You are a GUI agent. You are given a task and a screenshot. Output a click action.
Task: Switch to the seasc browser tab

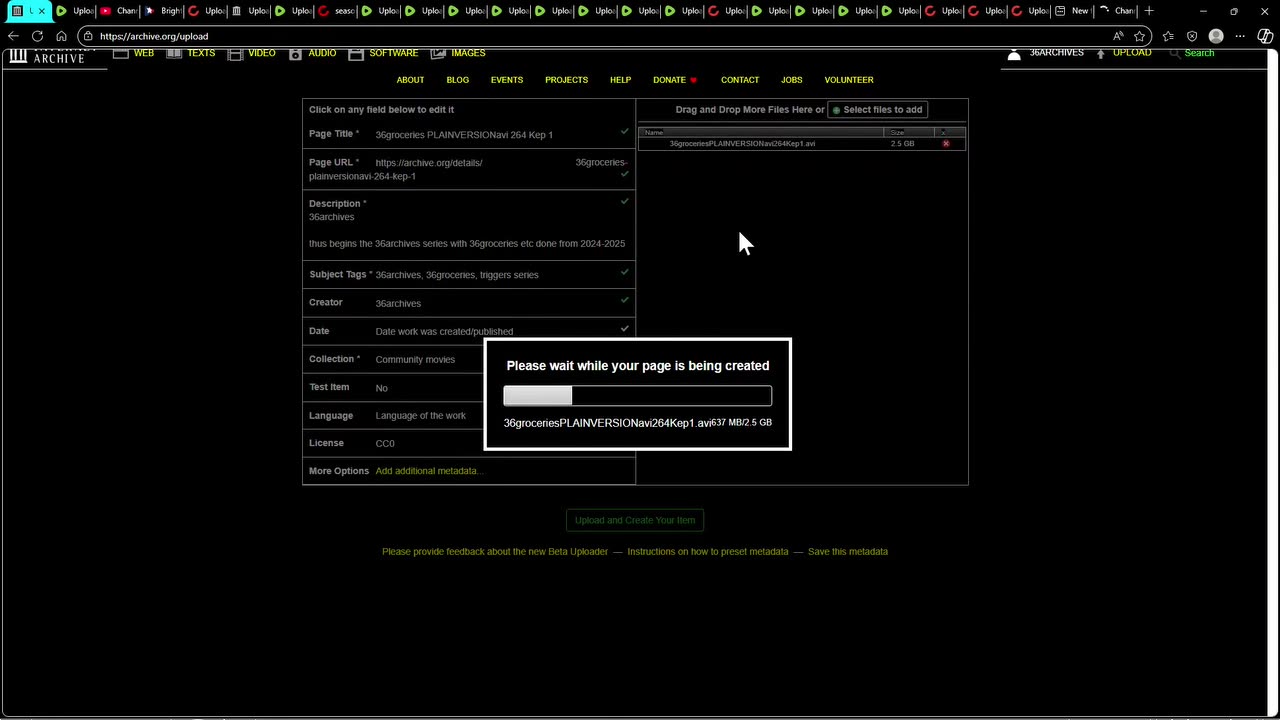coord(337,11)
